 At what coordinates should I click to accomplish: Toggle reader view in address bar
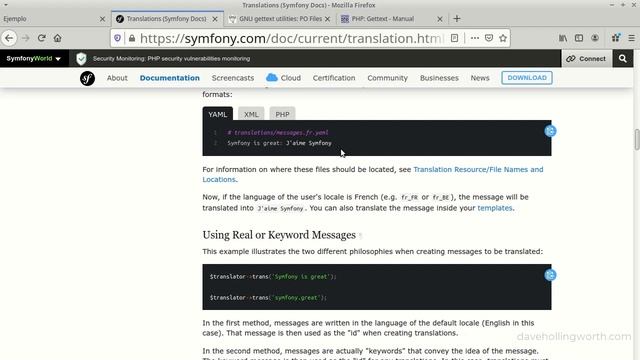click(x=454, y=38)
